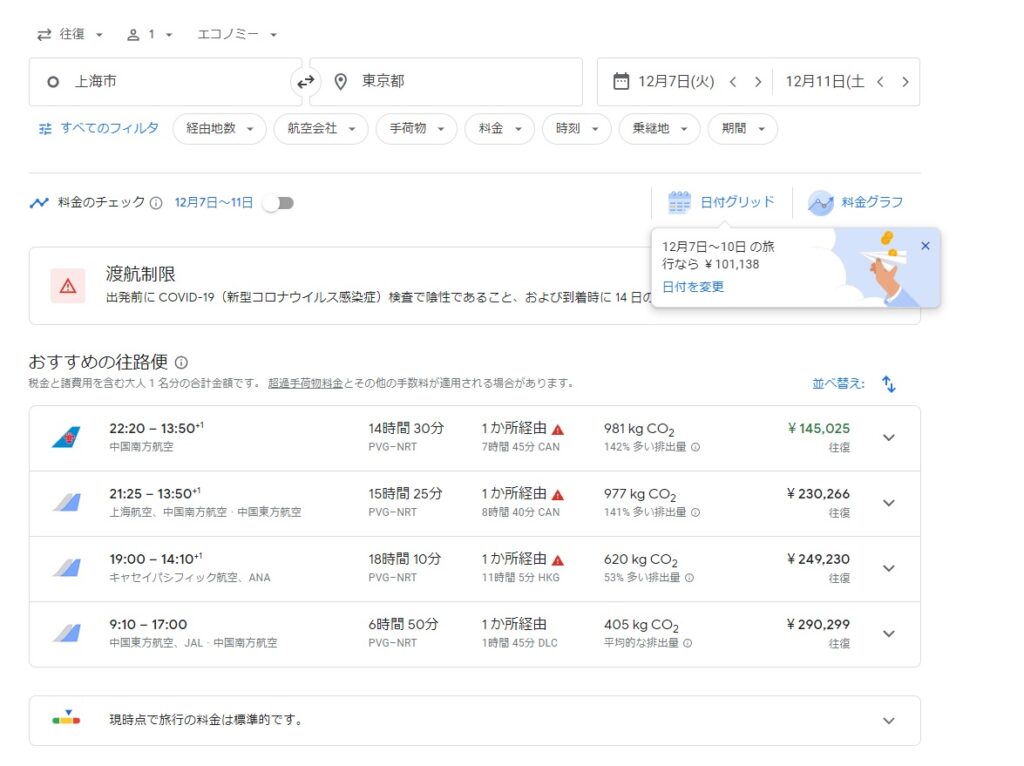Open the 航空会社 airlines filter
Viewport: 1024px width, 766px height.
320,129
